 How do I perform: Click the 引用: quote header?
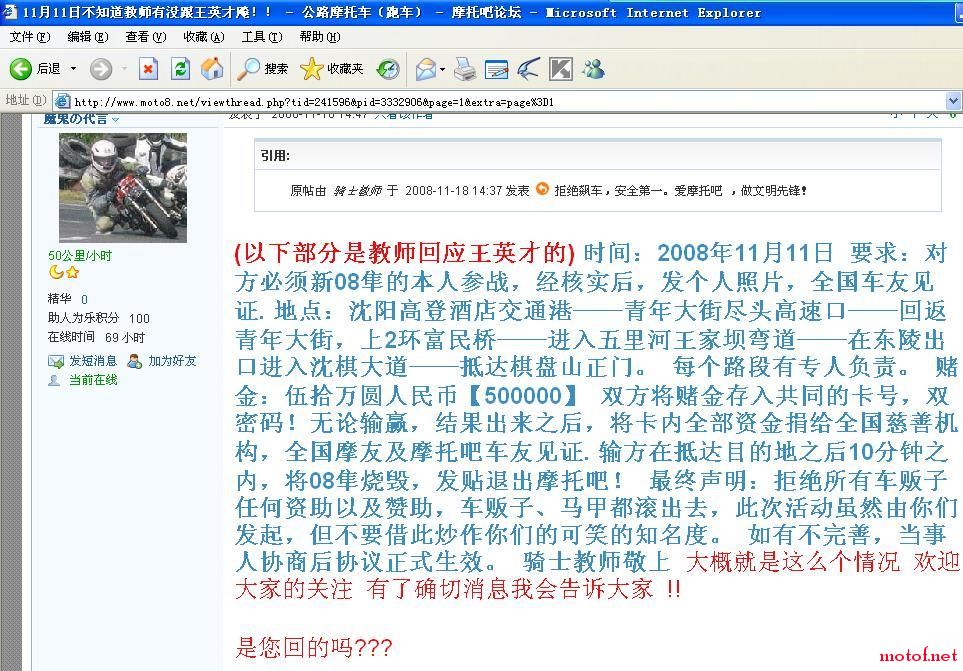click(275, 156)
